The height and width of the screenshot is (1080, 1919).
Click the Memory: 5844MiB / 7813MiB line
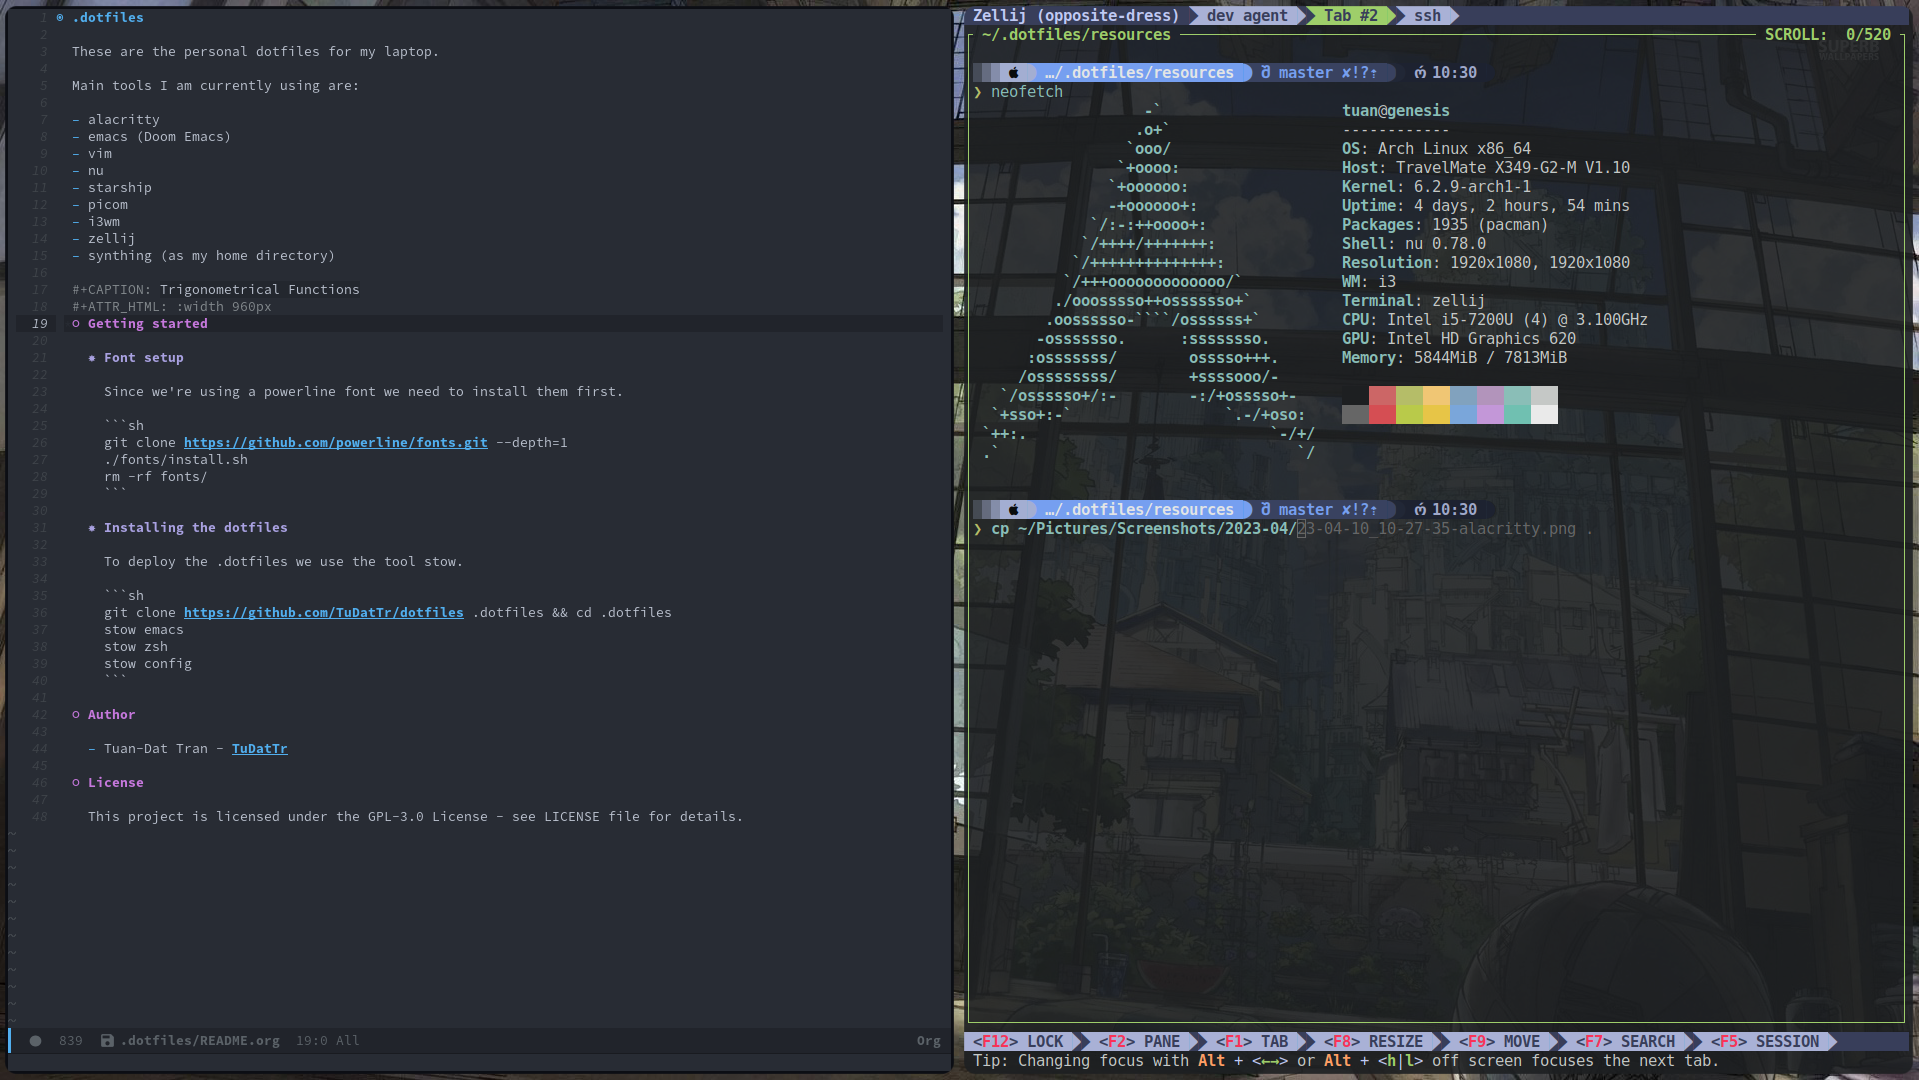click(x=1454, y=358)
